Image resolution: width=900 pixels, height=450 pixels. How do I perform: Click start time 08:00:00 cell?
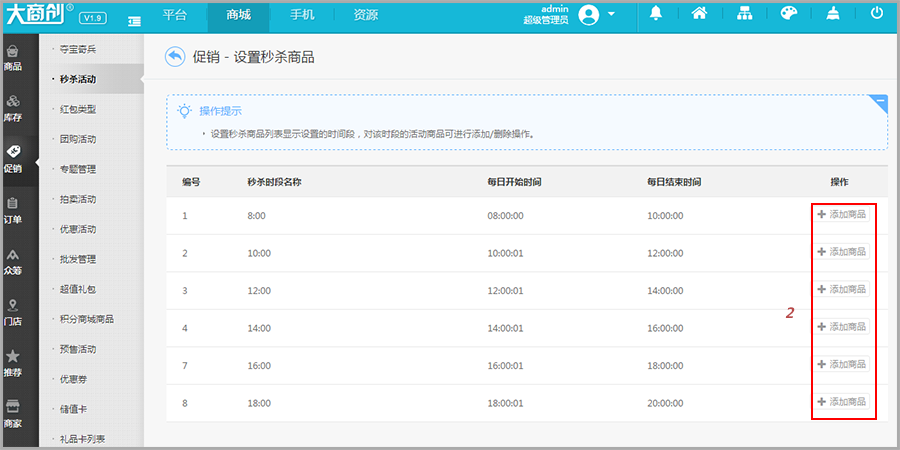(505, 216)
